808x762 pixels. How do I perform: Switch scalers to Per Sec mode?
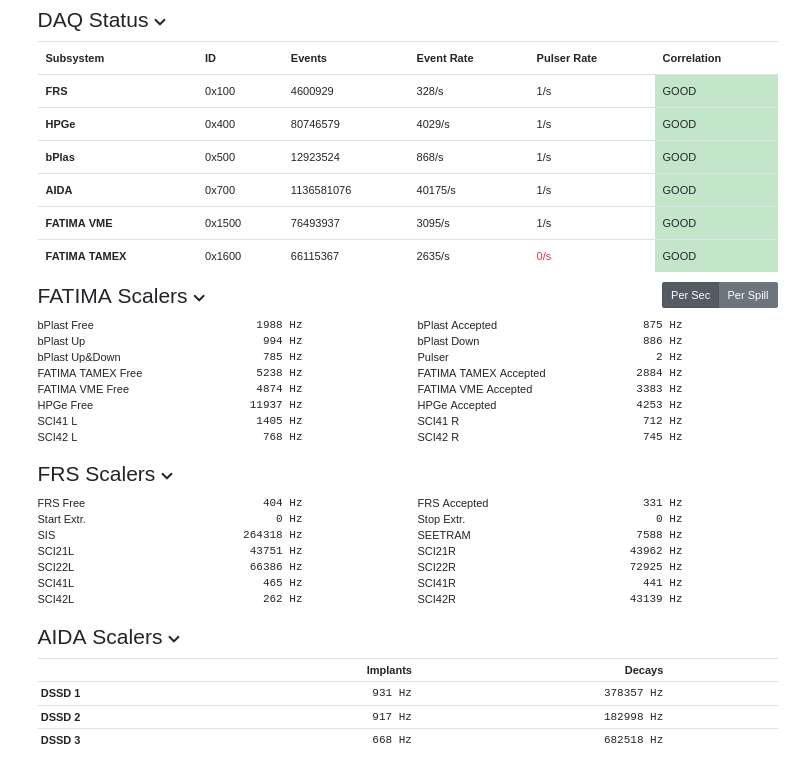click(690, 295)
